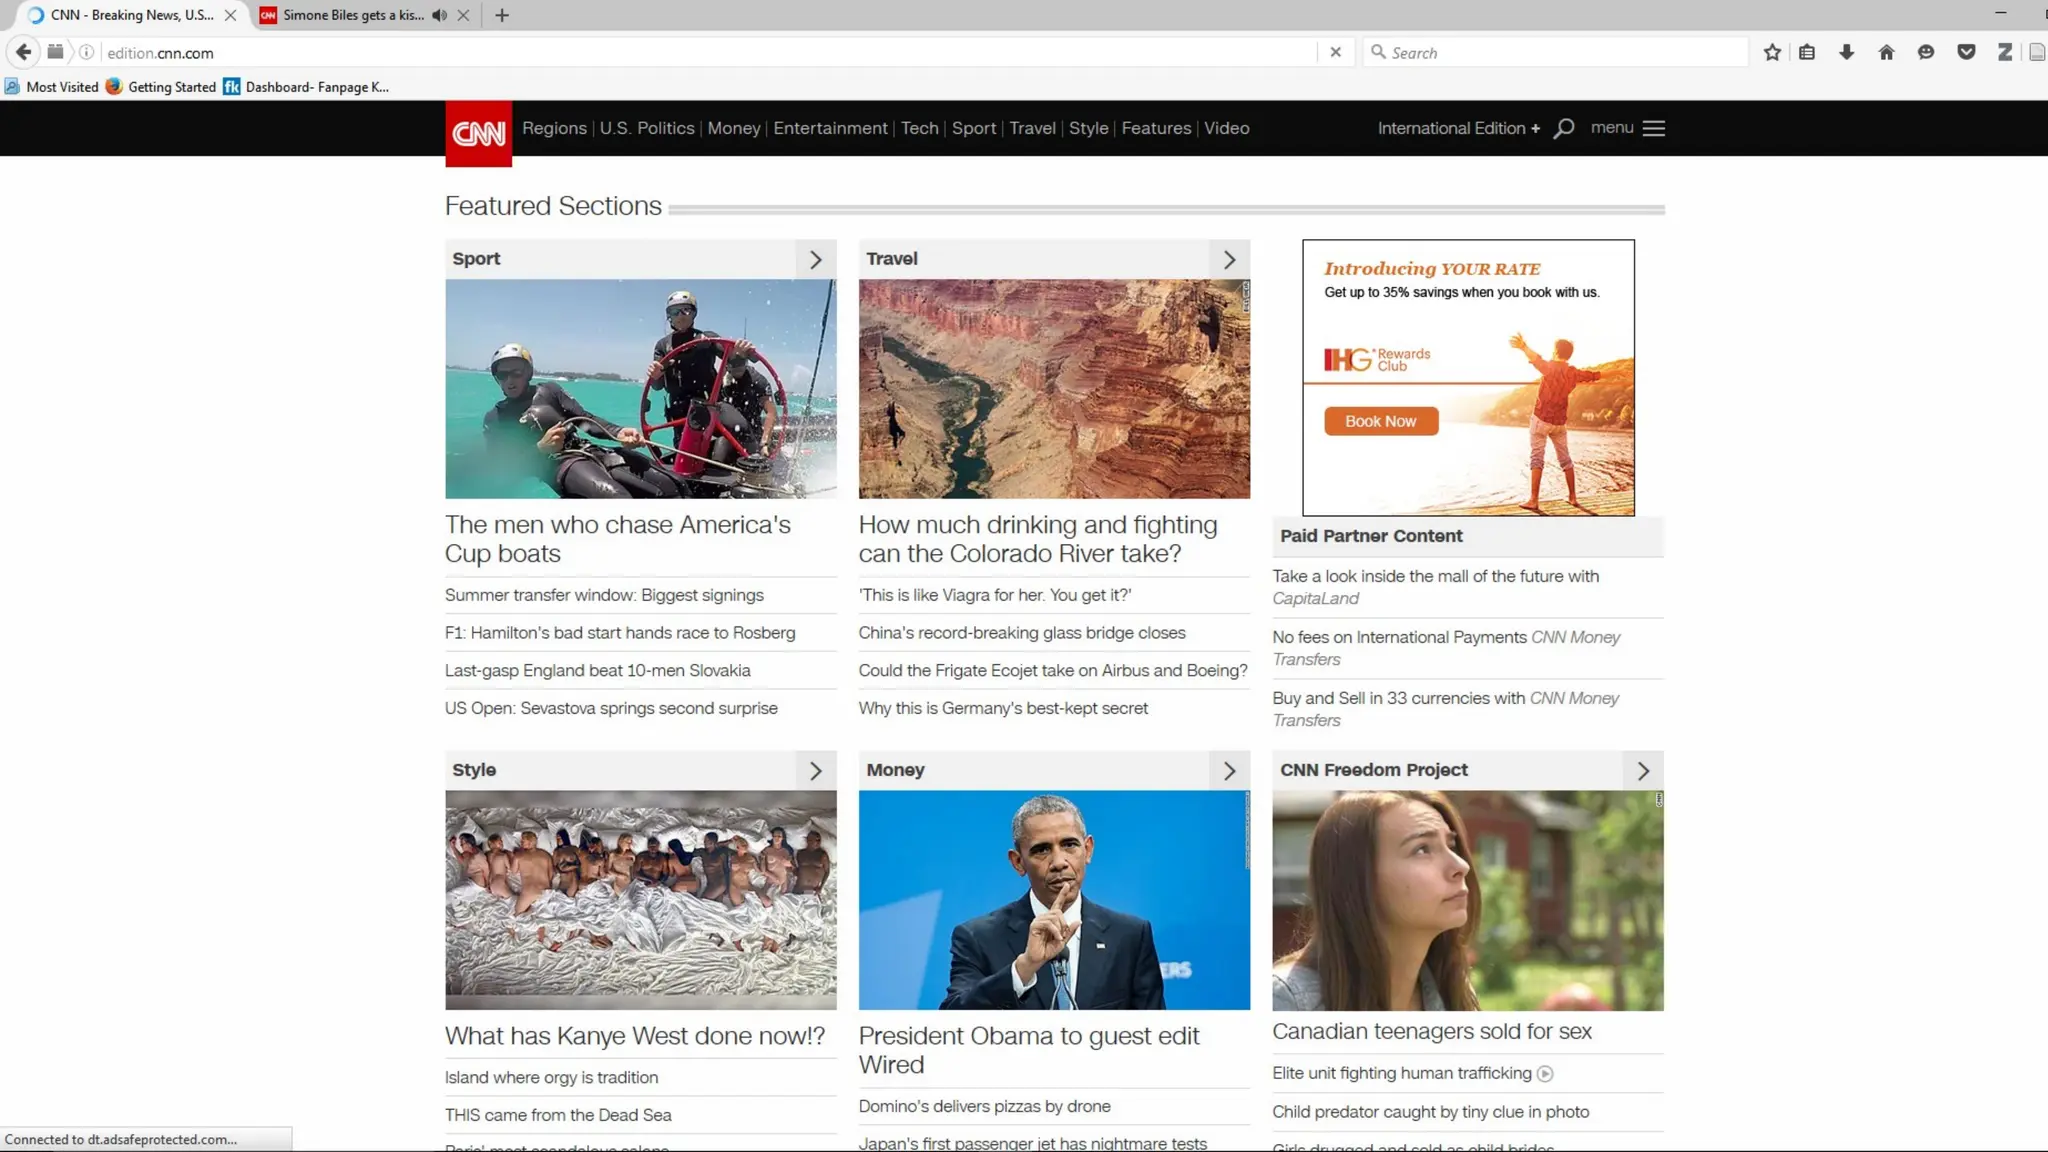Open CNN Freedom Project section arrow

1643,771
